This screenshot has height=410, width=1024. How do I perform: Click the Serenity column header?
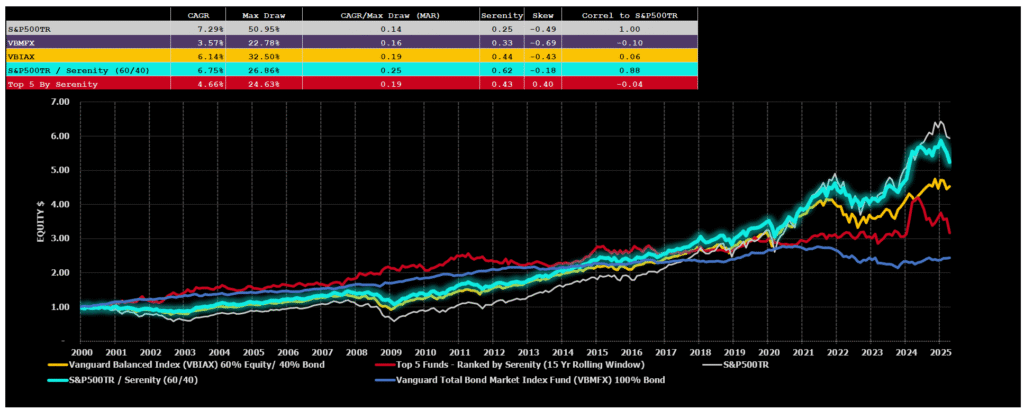[500, 16]
